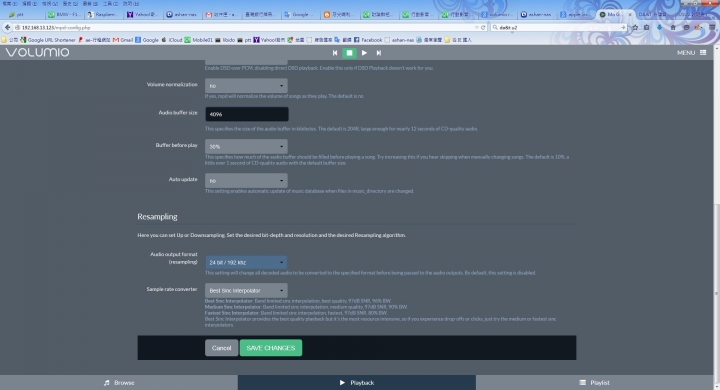
Task: Click the Audio buffer size field
Action: tap(247, 114)
